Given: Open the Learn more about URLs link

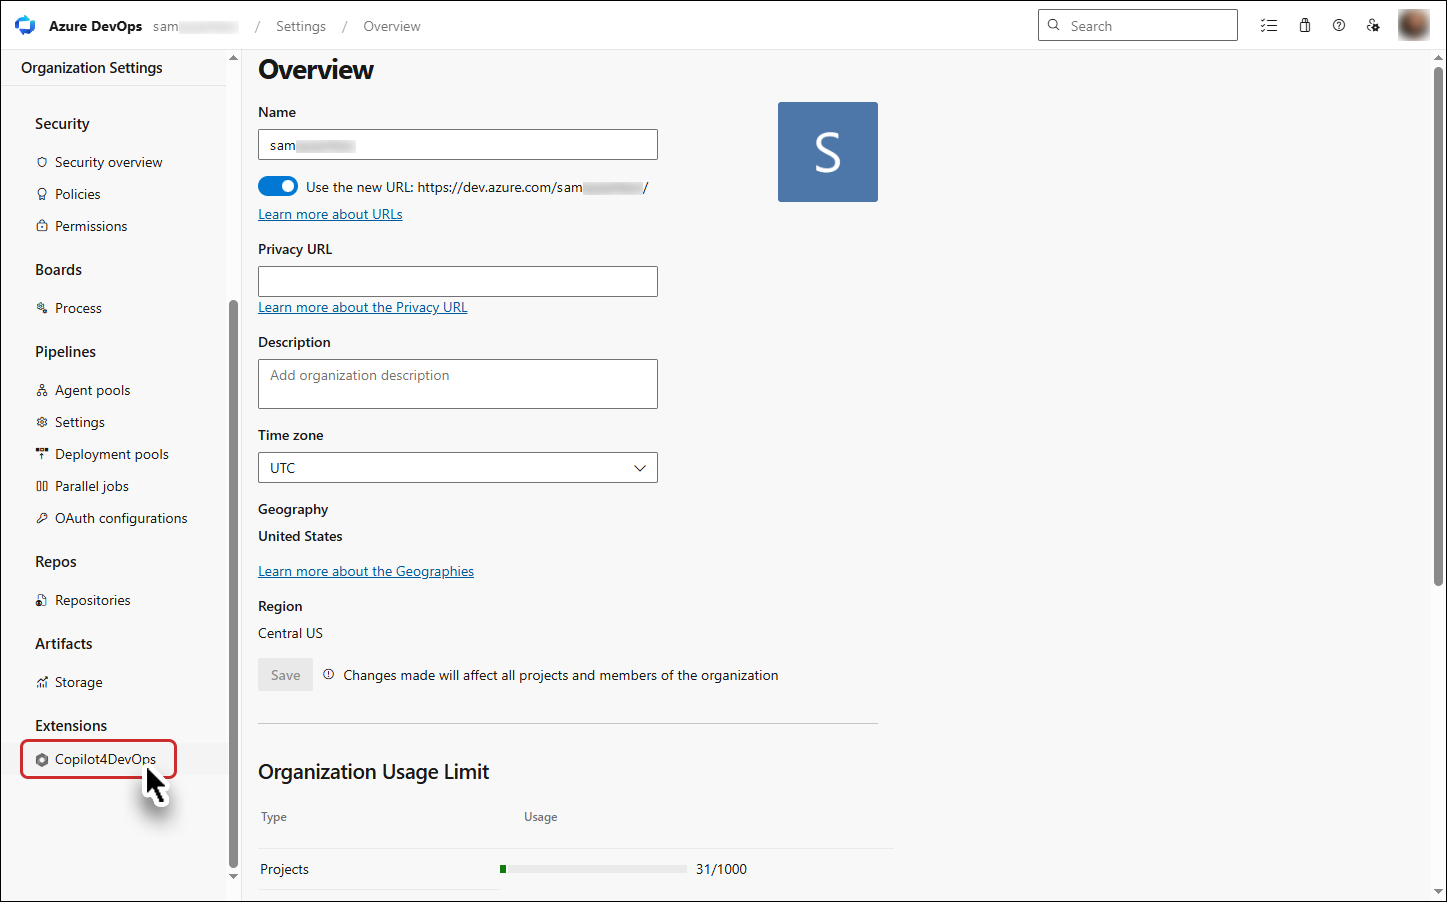Looking at the screenshot, I should point(330,214).
